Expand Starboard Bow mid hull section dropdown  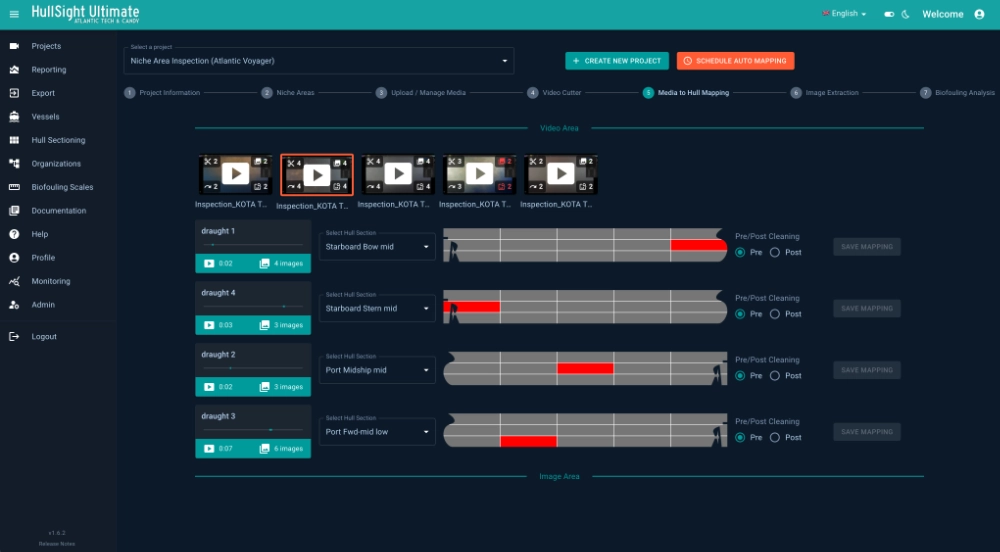(x=378, y=247)
